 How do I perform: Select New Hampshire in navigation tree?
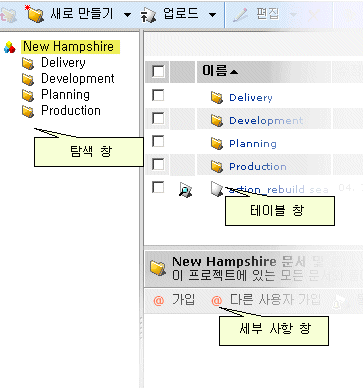click(x=70, y=47)
